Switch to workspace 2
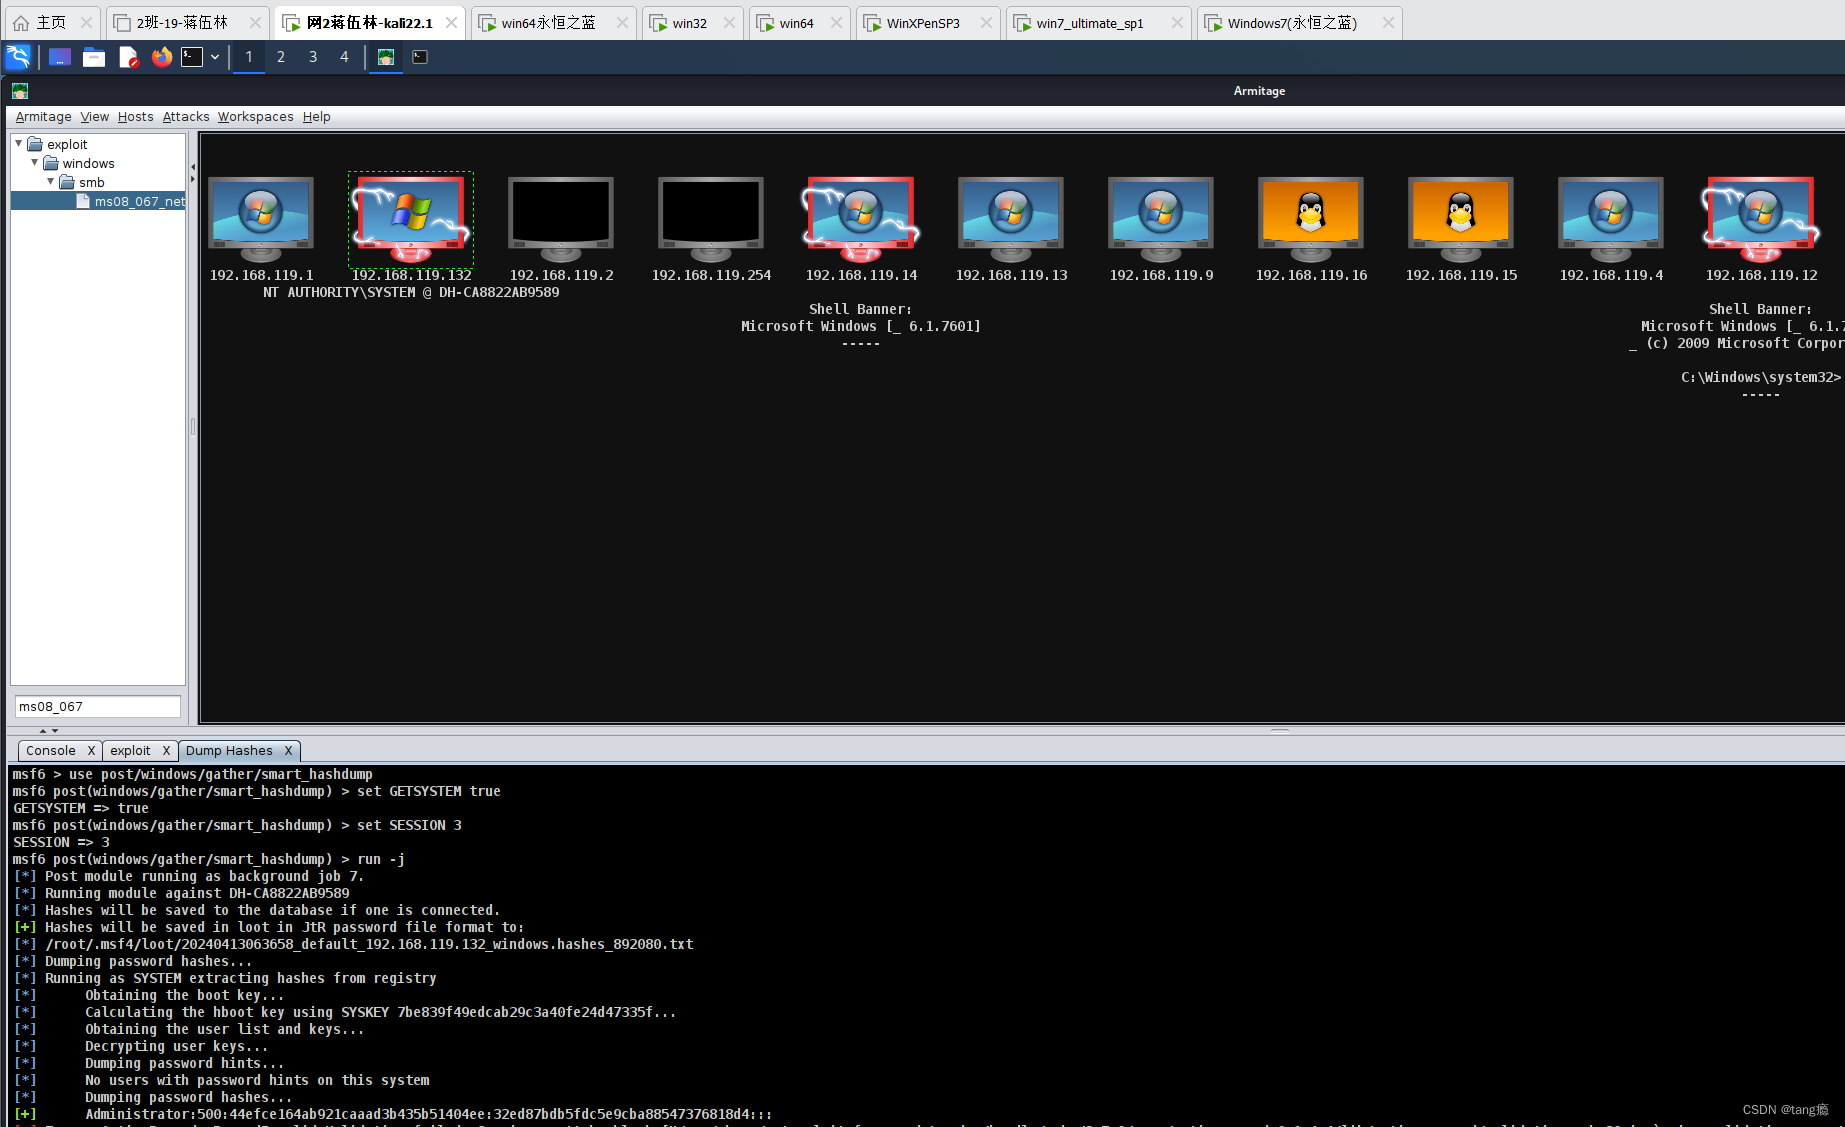 pos(281,57)
